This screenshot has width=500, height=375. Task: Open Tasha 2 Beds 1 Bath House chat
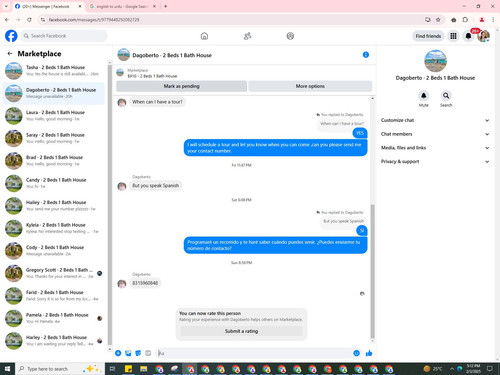53,71
